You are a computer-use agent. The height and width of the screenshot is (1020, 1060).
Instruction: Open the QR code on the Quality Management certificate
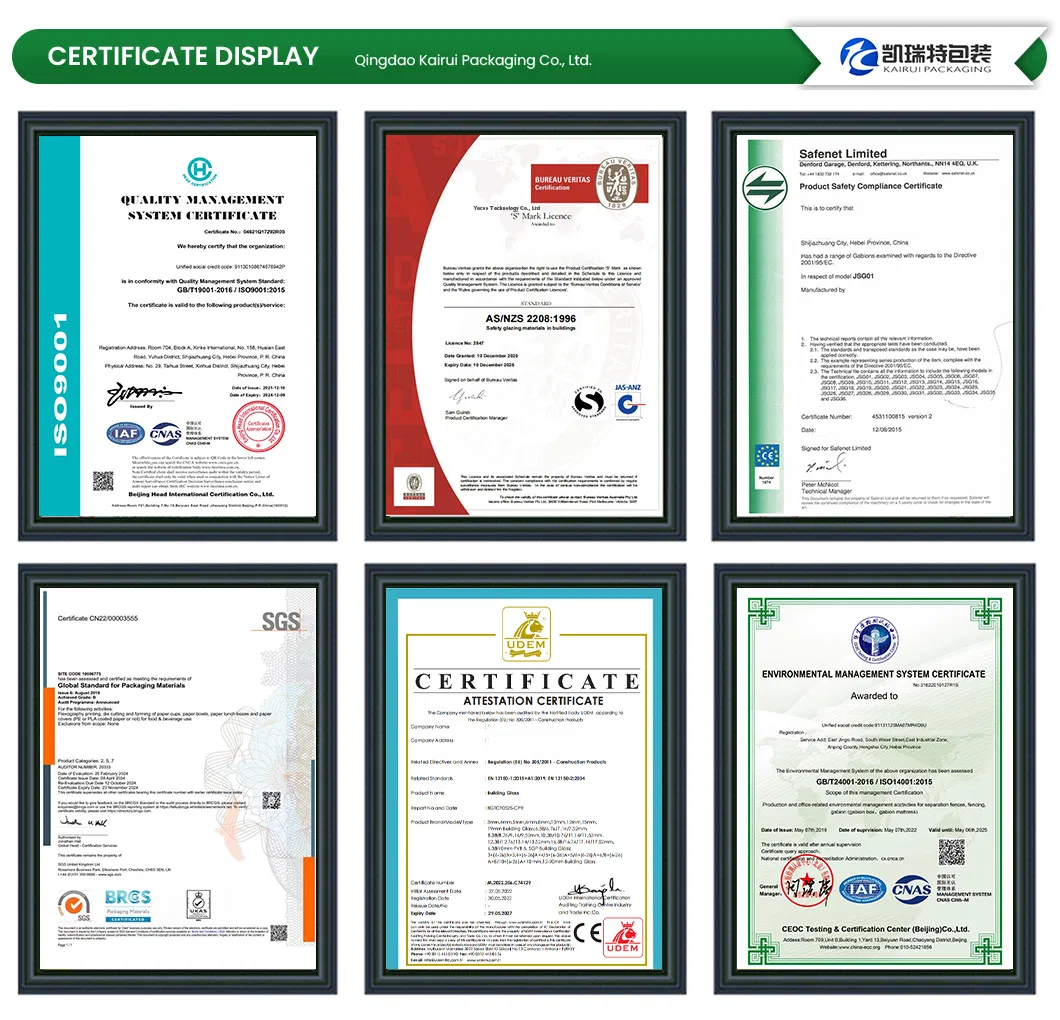pyautogui.click(x=103, y=481)
